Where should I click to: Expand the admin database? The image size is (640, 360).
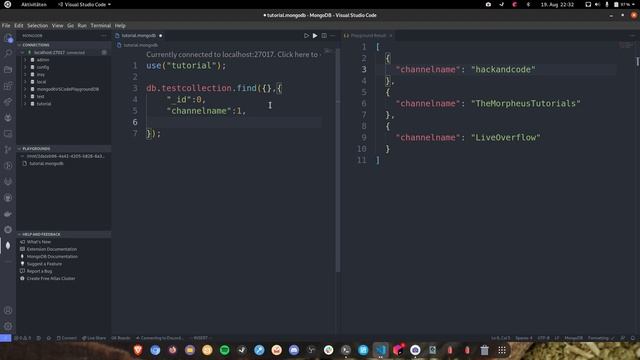pyautogui.click(x=26, y=60)
